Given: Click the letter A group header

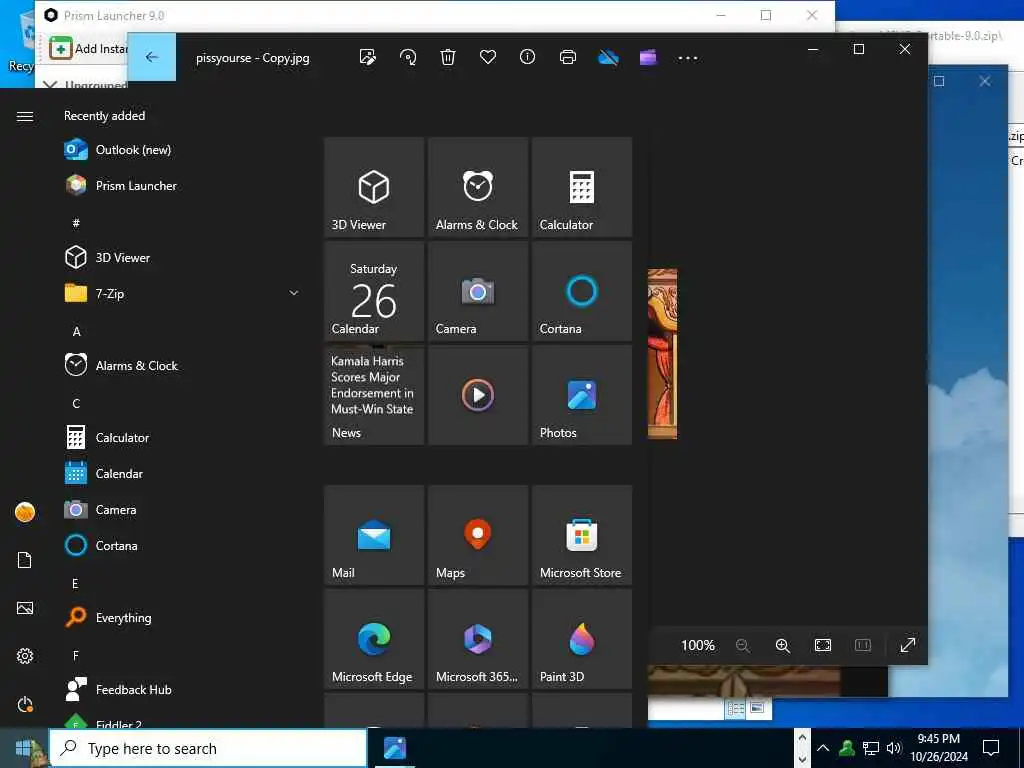Looking at the screenshot, I should click(76, 332).
